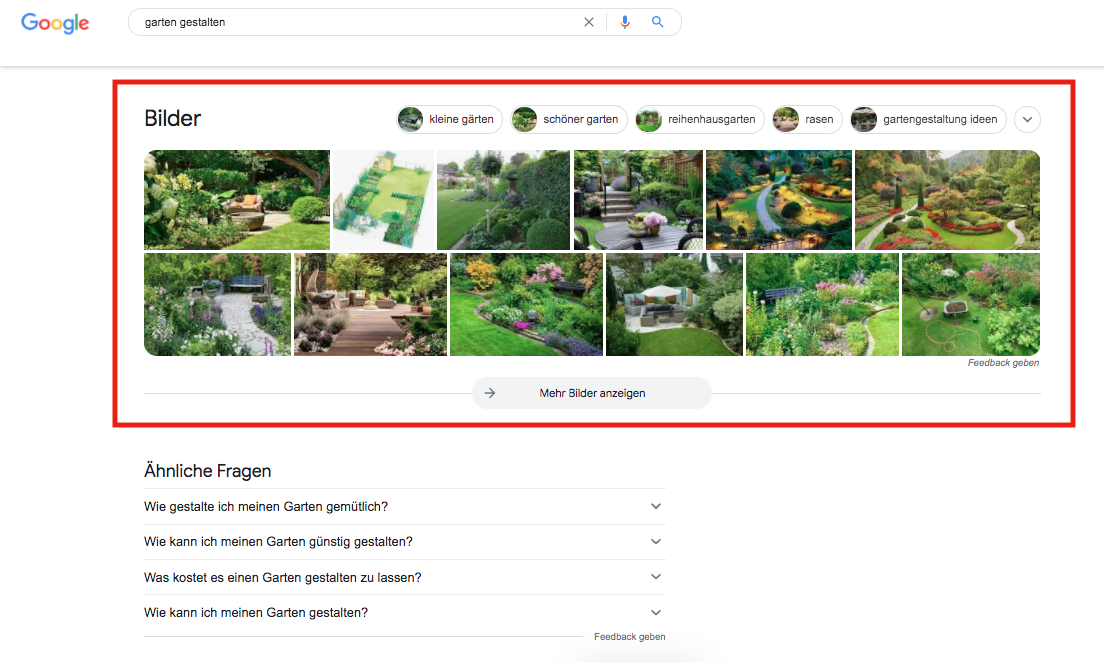Image resolution: width=1104 pixels, height=662 pixels.
Task: Expand Was kostet es einen Garten gestalten zu lassen?
Action: click(405, 577)
